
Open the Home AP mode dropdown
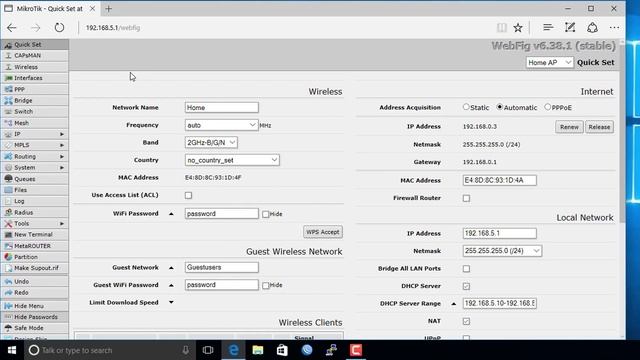click(x=549, y=62)
